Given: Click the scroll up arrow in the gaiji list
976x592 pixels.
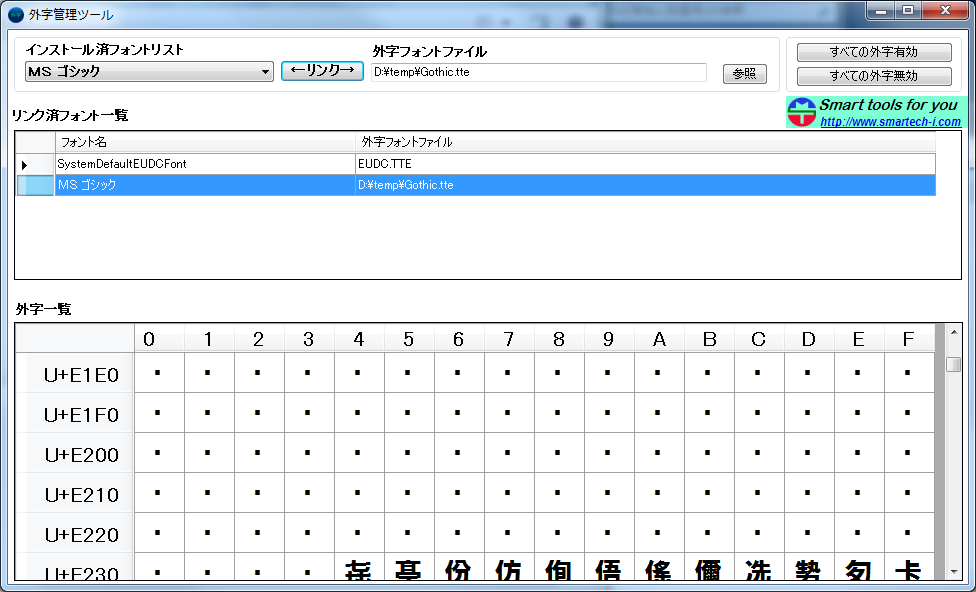Looking at the screenshot, I should coord(954,332).
